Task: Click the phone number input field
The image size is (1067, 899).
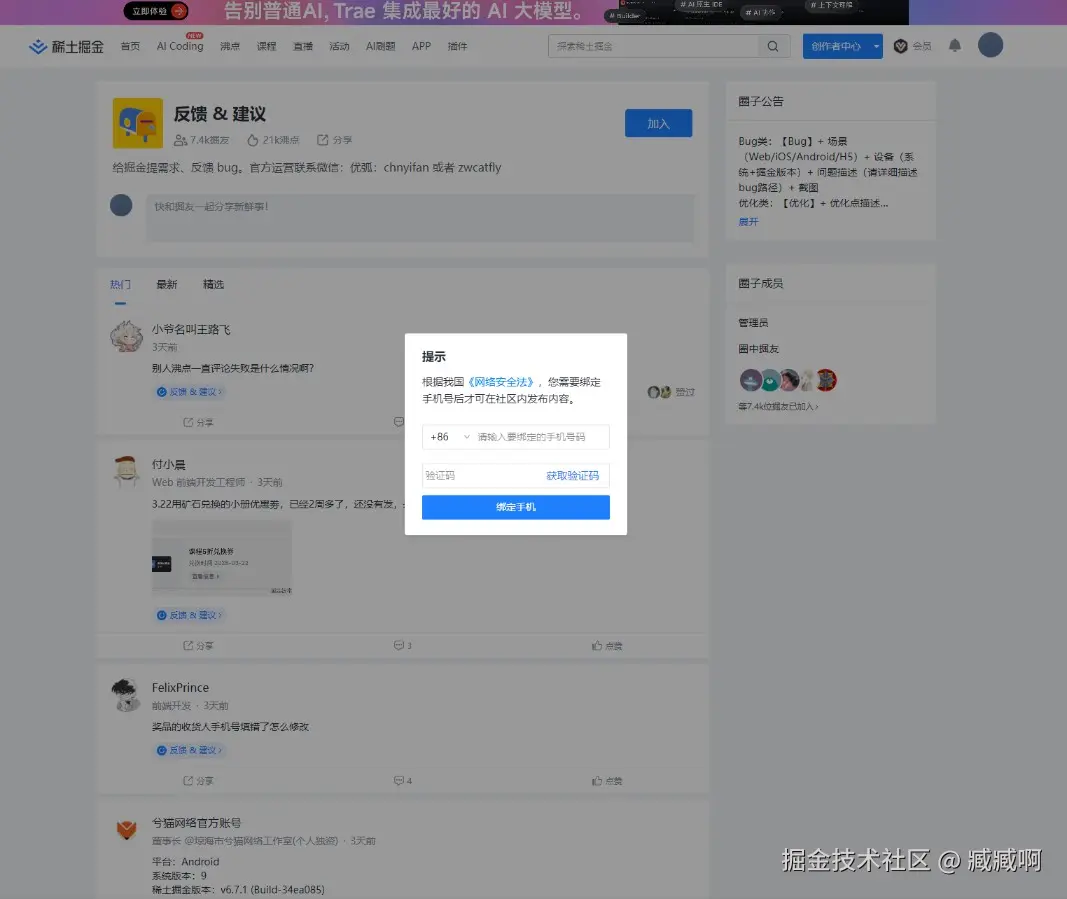Action: [530, 437]
